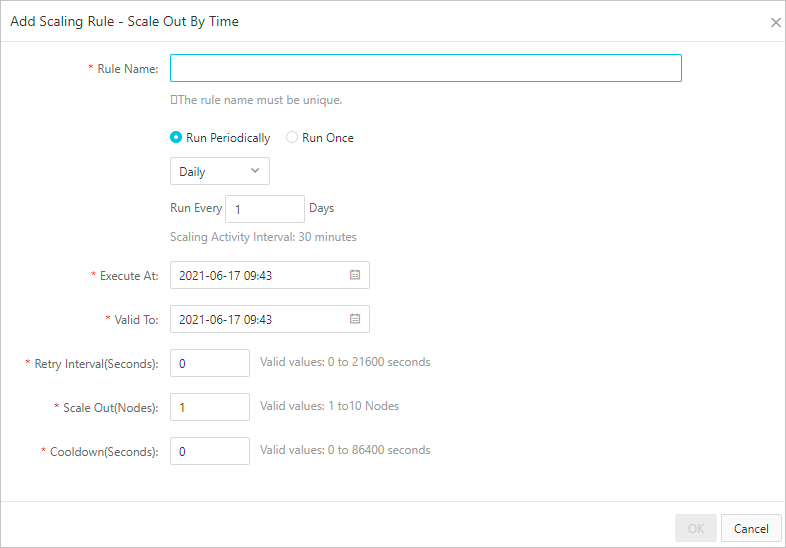Image resolution: width=786 pixels, height=548 pixels.
Task: Click the dialog title text
Action: [x=124, y=21]
